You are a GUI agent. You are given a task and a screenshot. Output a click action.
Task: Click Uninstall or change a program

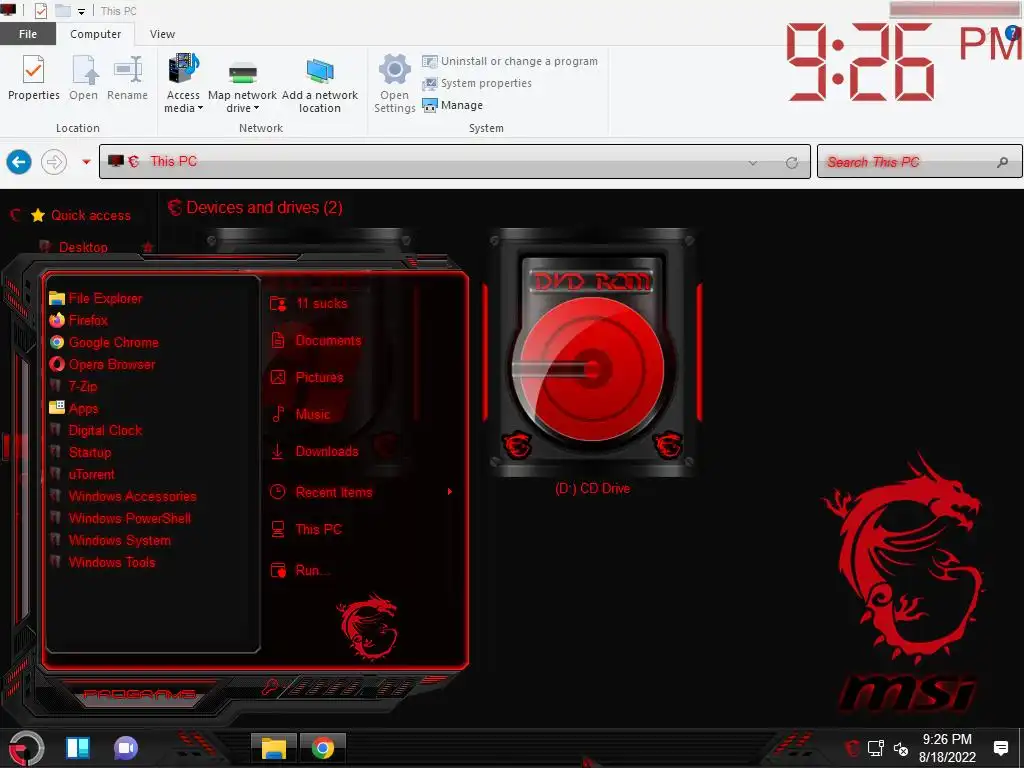tap(510, 61)
